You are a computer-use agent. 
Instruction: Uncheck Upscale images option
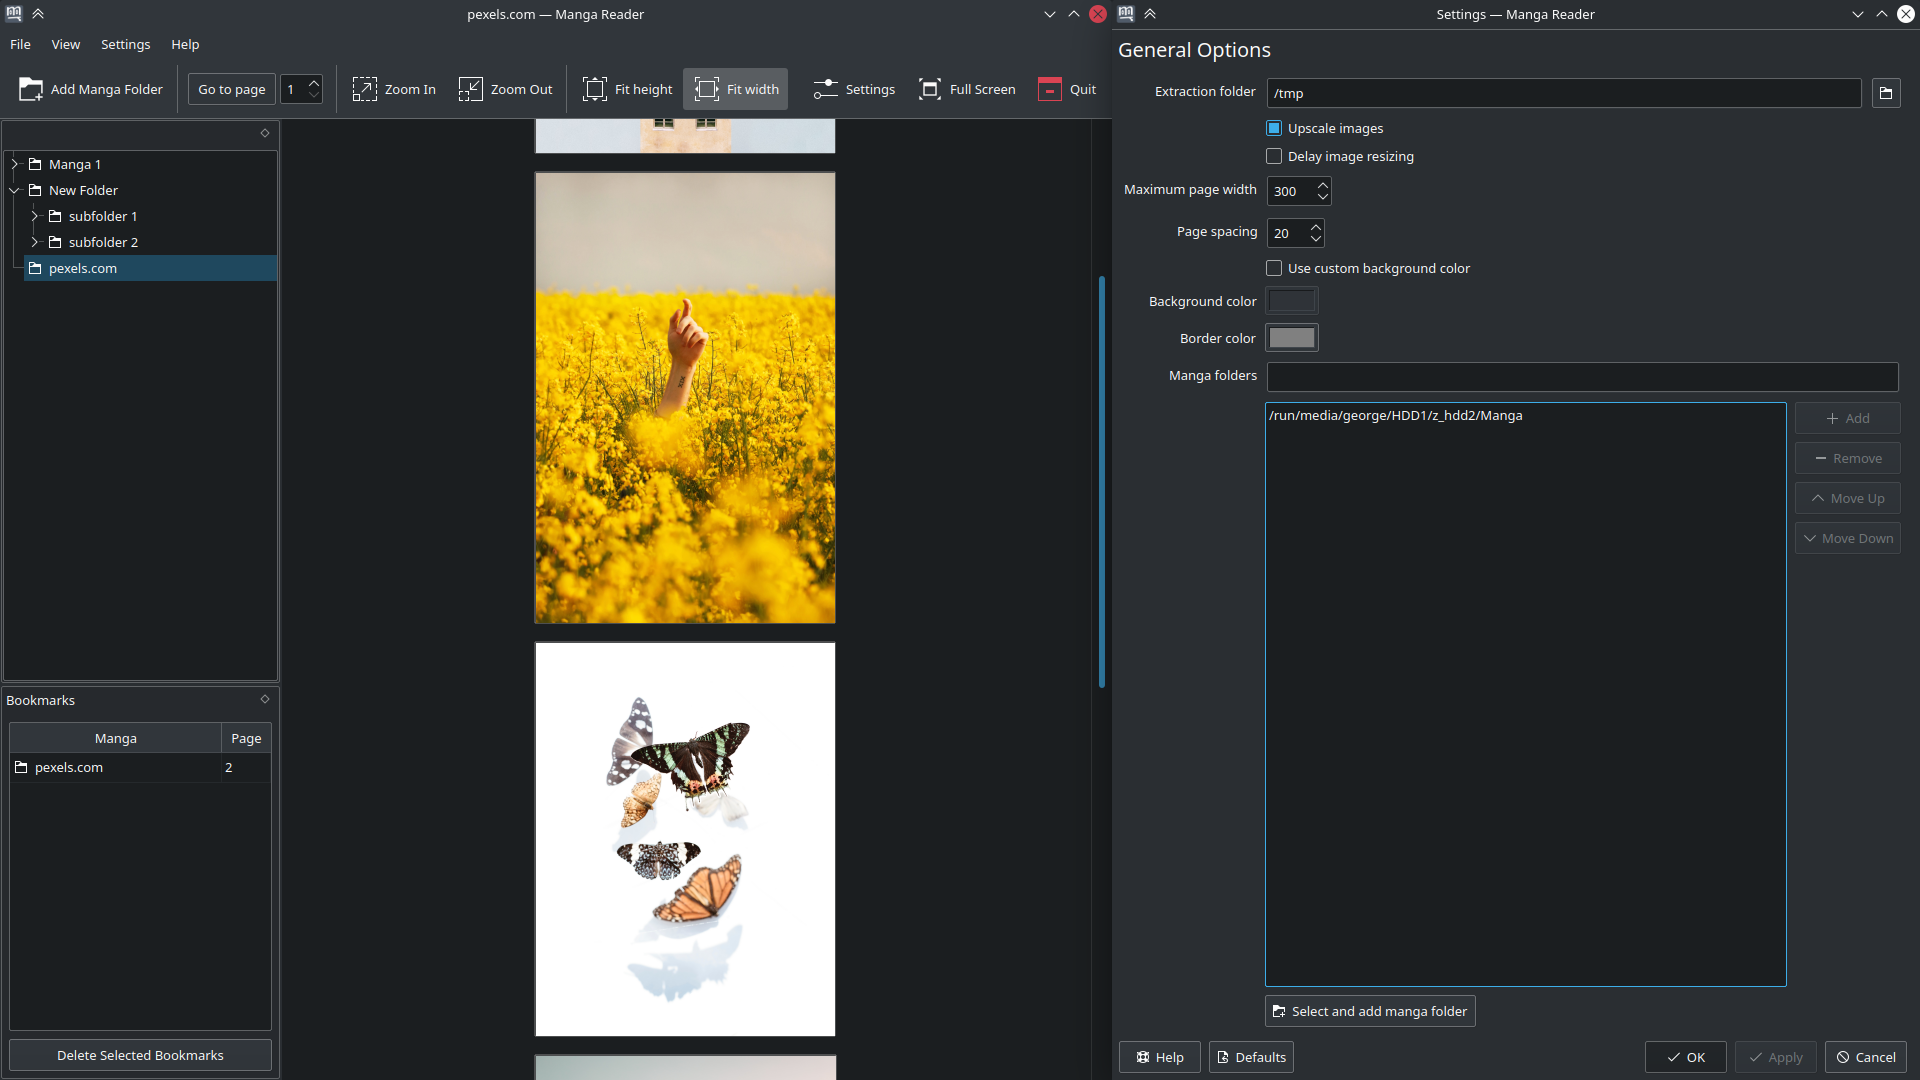coord(1274,128)
